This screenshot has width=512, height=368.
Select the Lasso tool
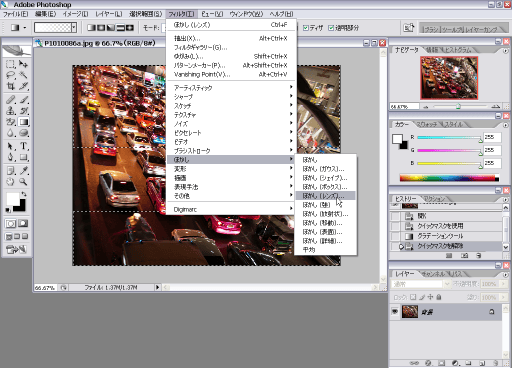point(11,75)
